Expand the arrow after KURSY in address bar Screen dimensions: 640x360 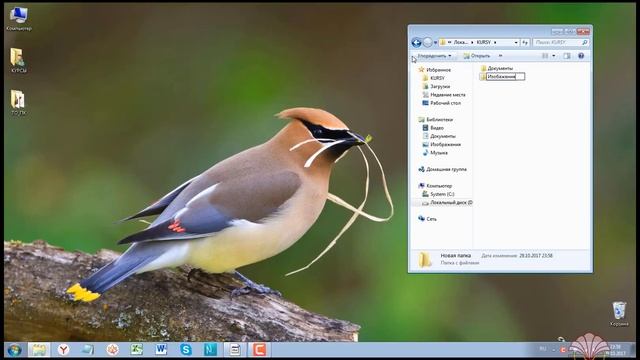(495, 42)
